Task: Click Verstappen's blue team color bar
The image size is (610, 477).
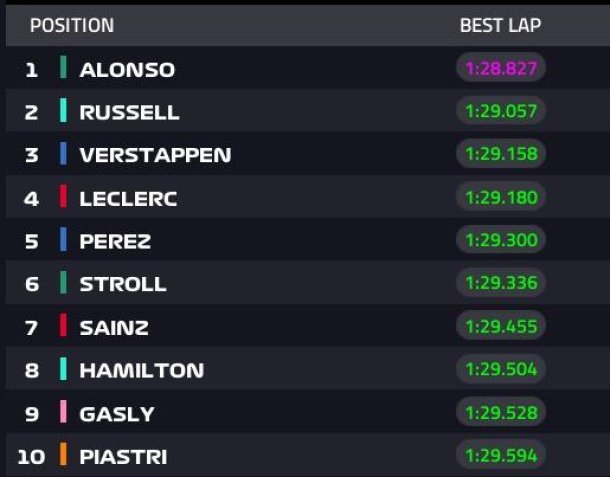Action: click(x=63, y=153)
